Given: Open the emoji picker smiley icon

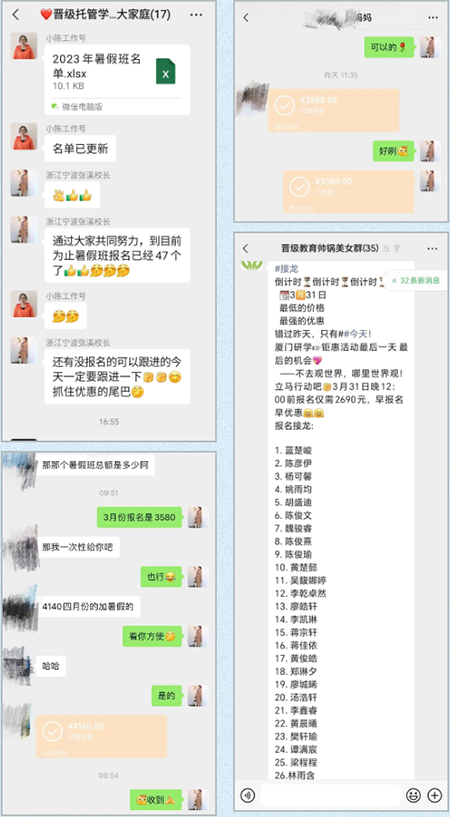Looking at the screenshot, I should [414, 795].
